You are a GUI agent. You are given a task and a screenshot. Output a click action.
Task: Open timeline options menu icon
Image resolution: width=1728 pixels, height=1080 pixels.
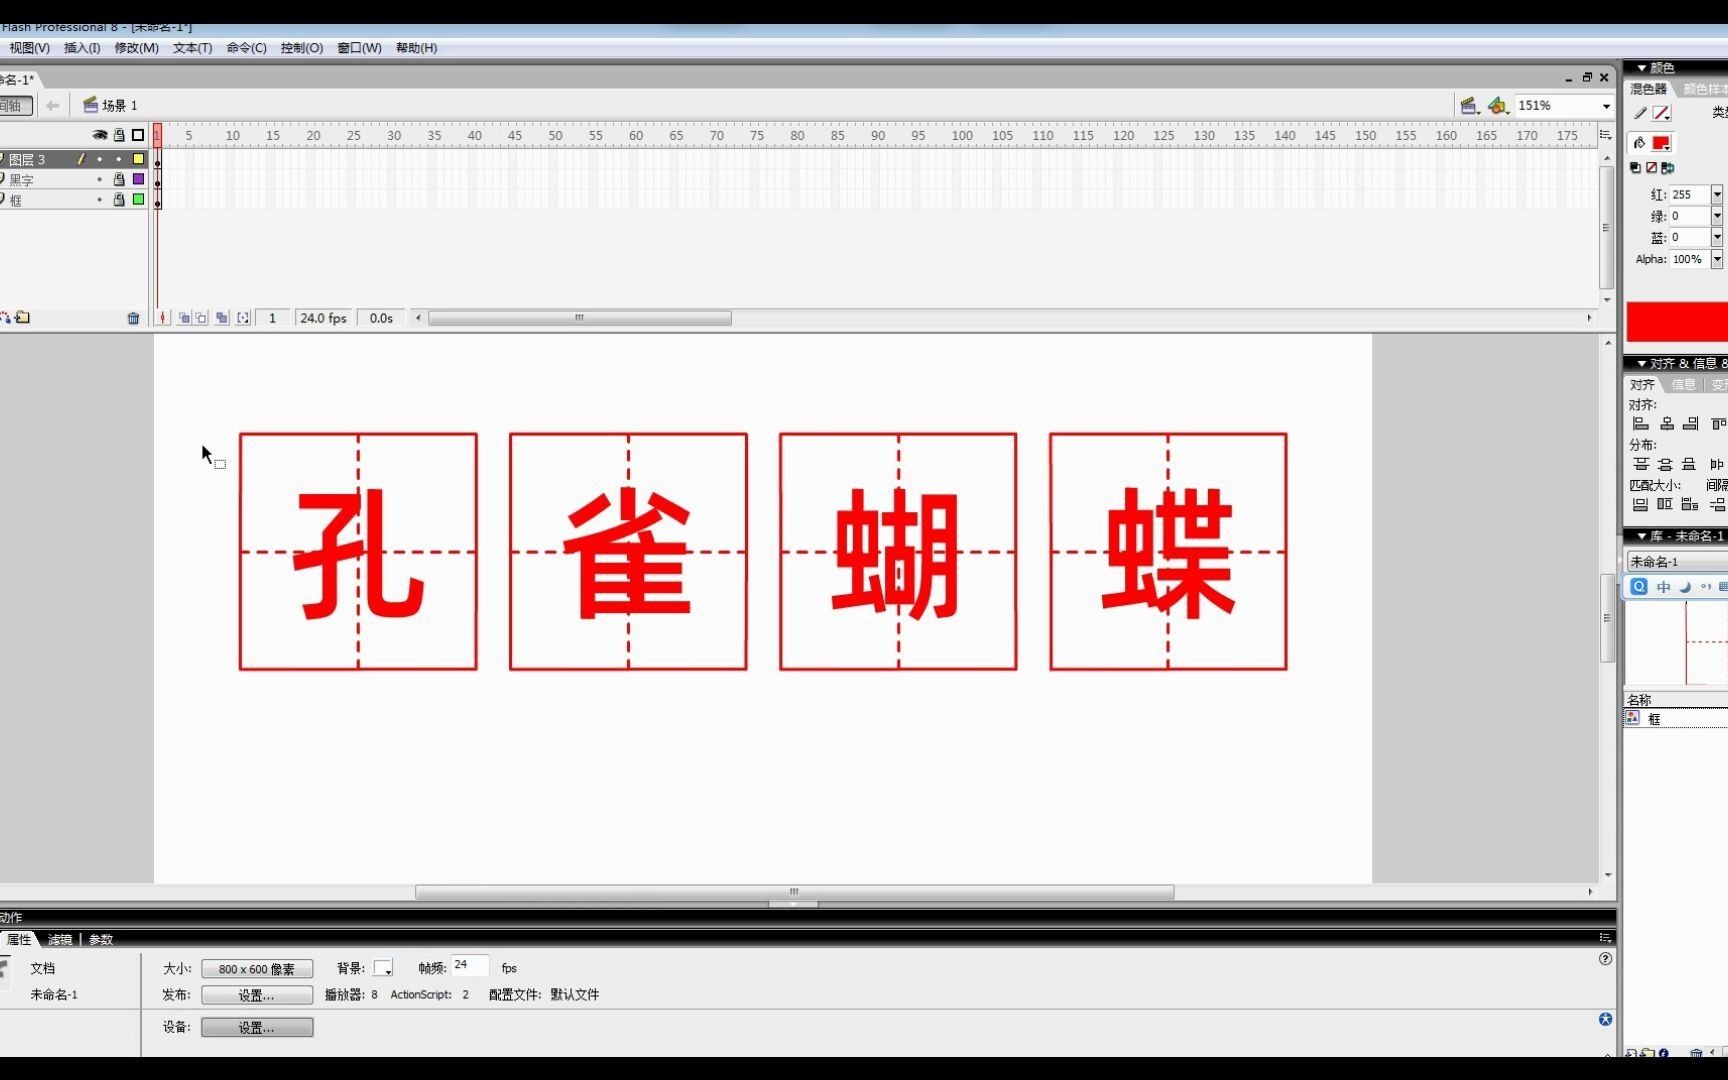coord(1606,135)
